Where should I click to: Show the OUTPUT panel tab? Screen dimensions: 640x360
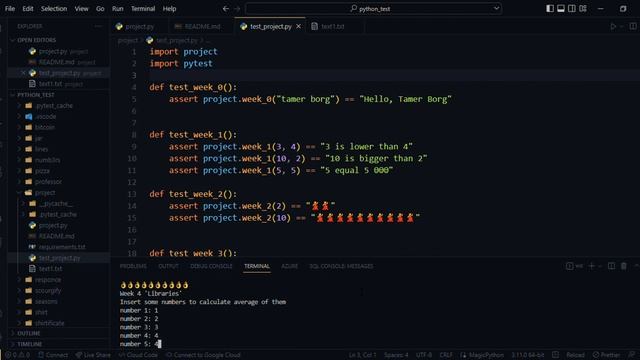click(168, 266)
